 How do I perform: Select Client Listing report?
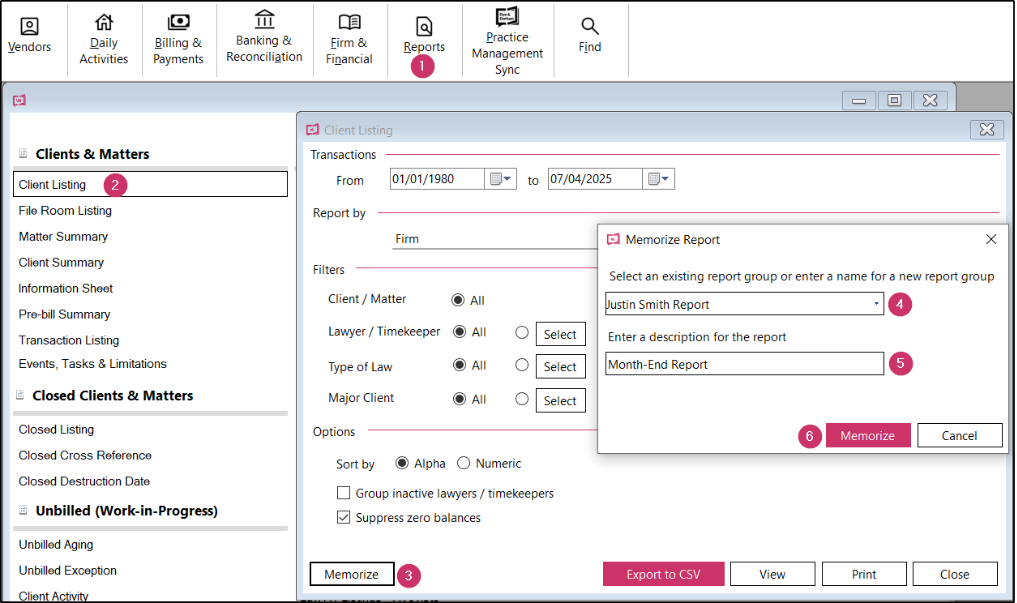[150, 184]
